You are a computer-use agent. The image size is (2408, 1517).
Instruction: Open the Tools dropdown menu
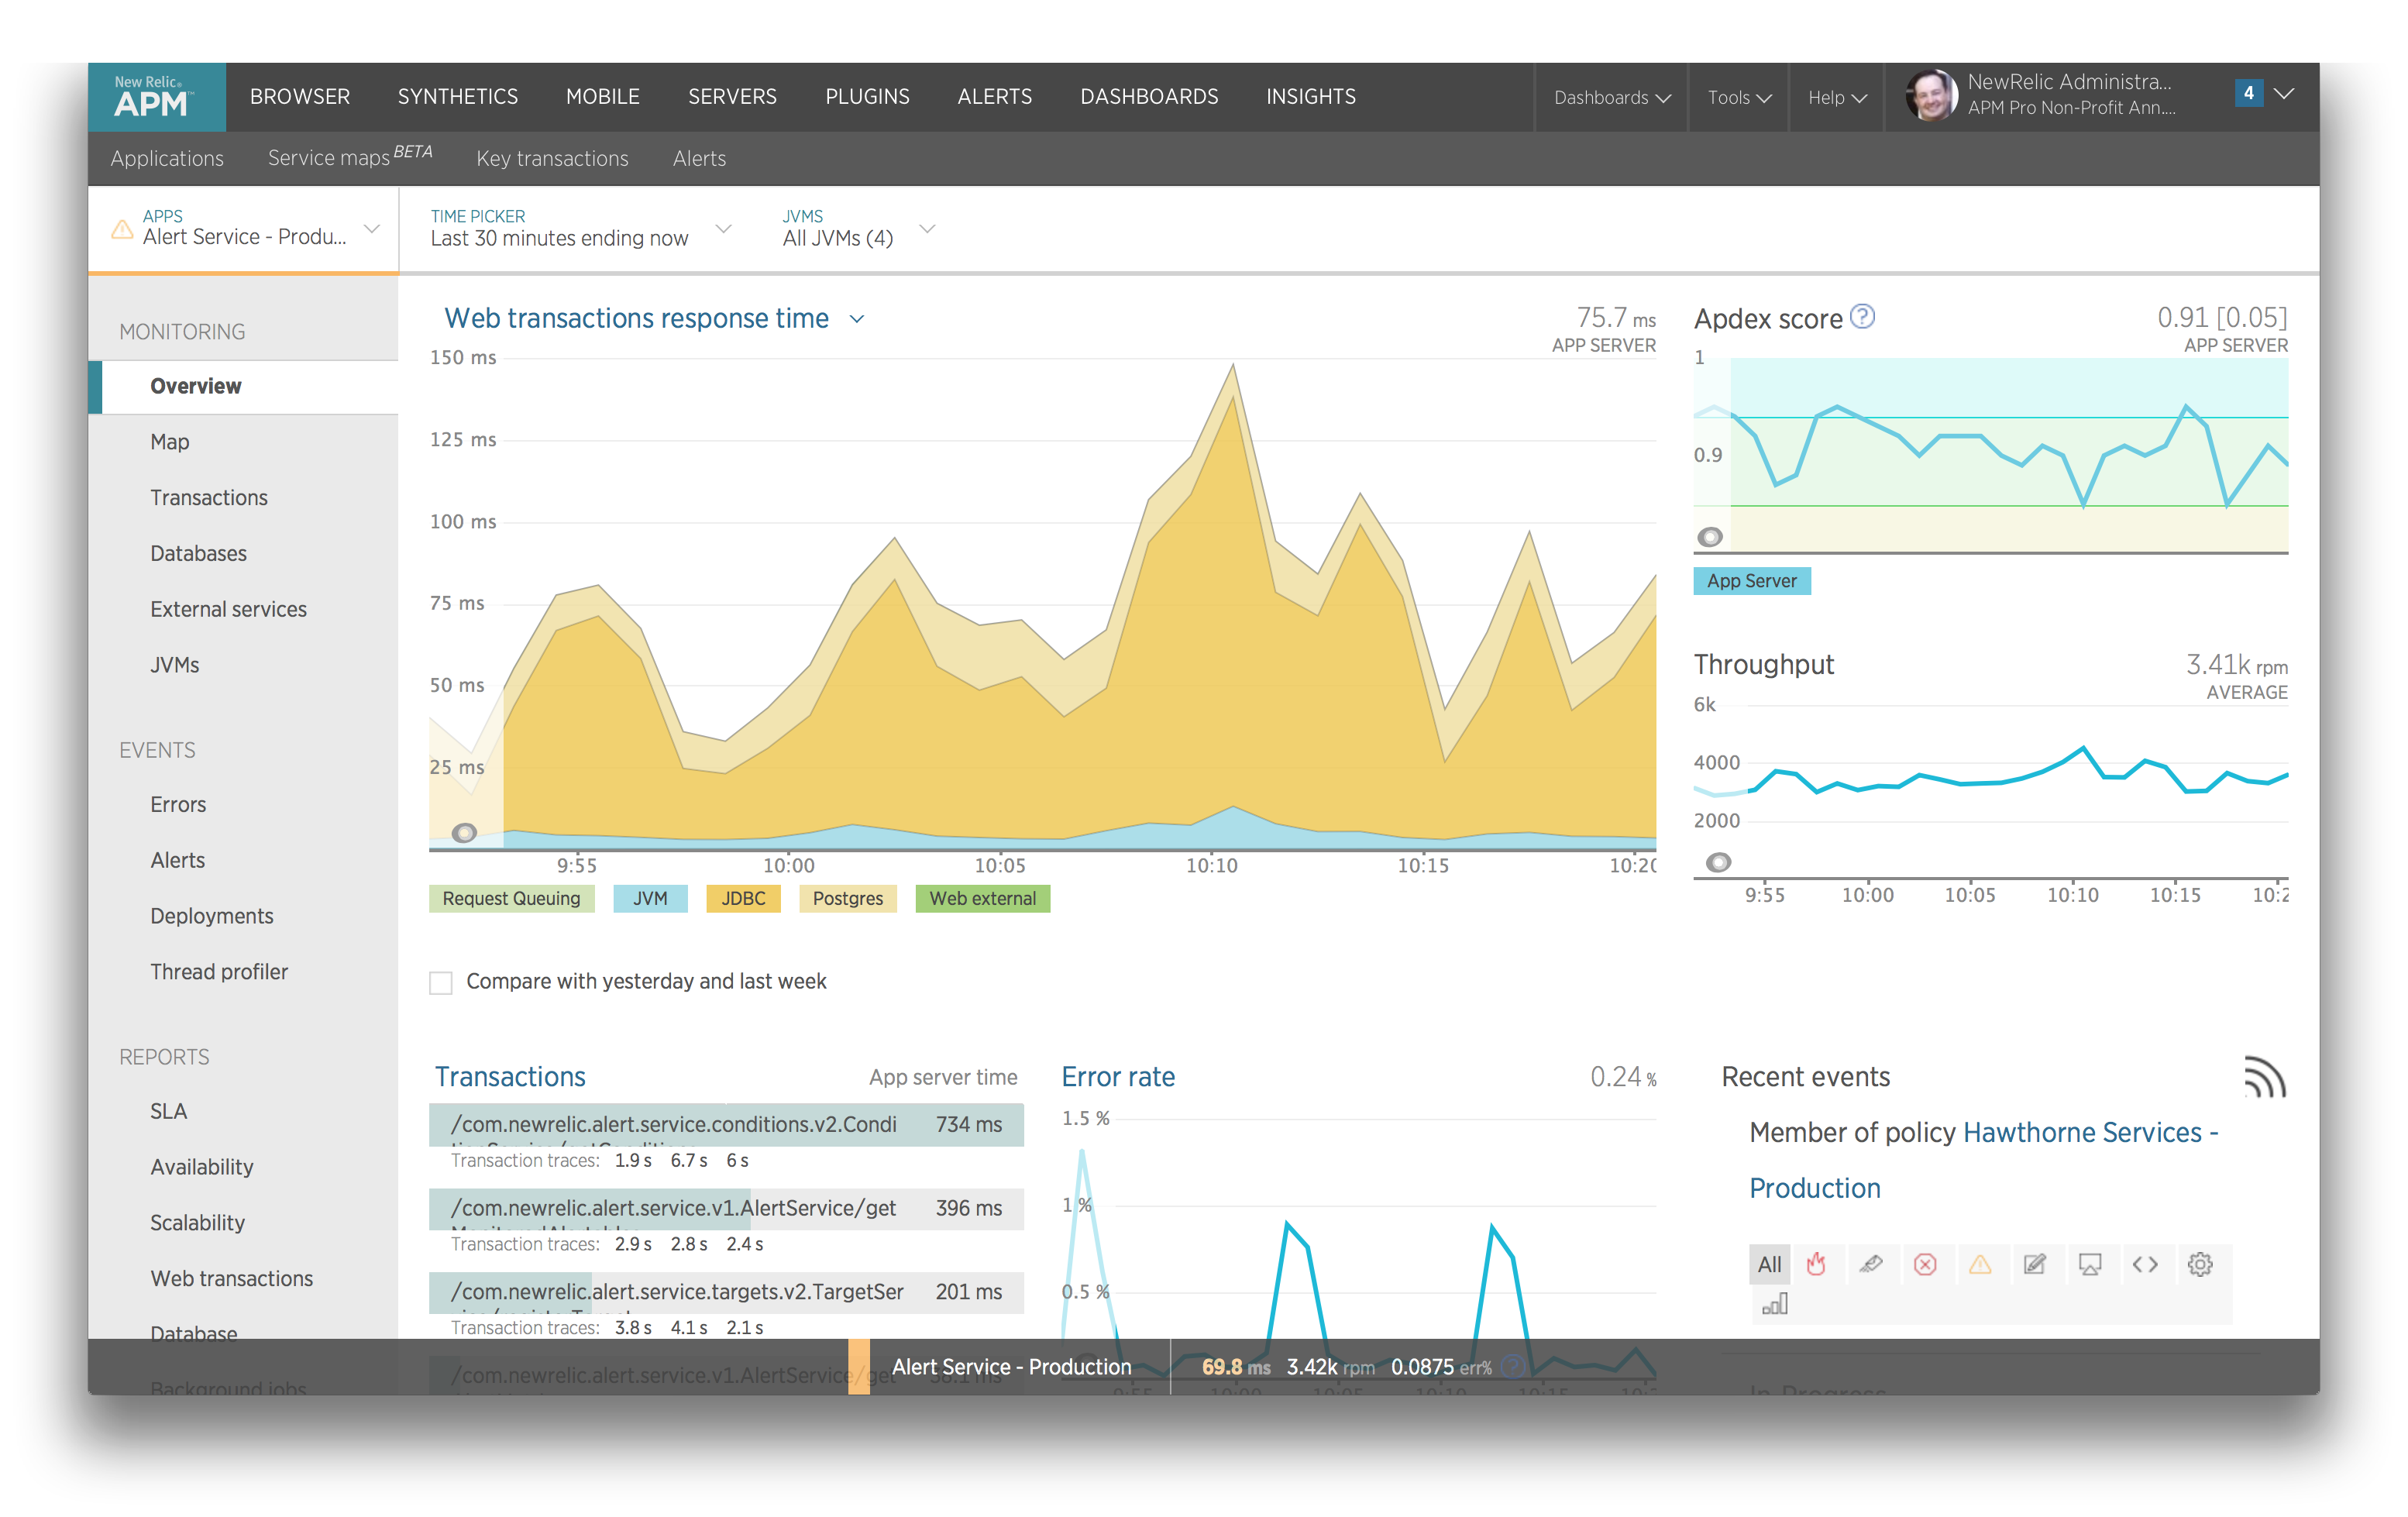1739,97
